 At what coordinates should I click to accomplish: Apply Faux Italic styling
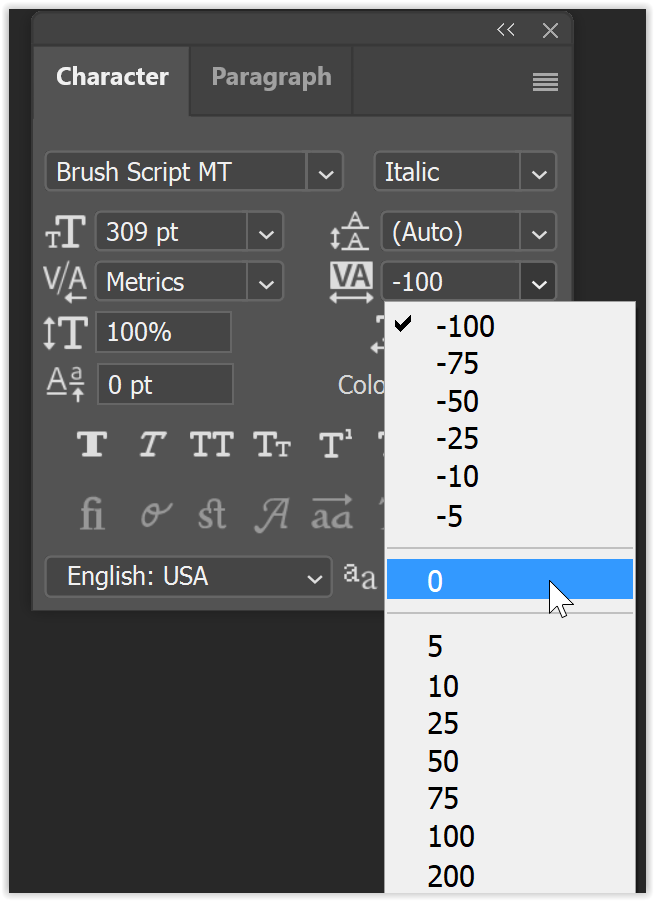151,445
